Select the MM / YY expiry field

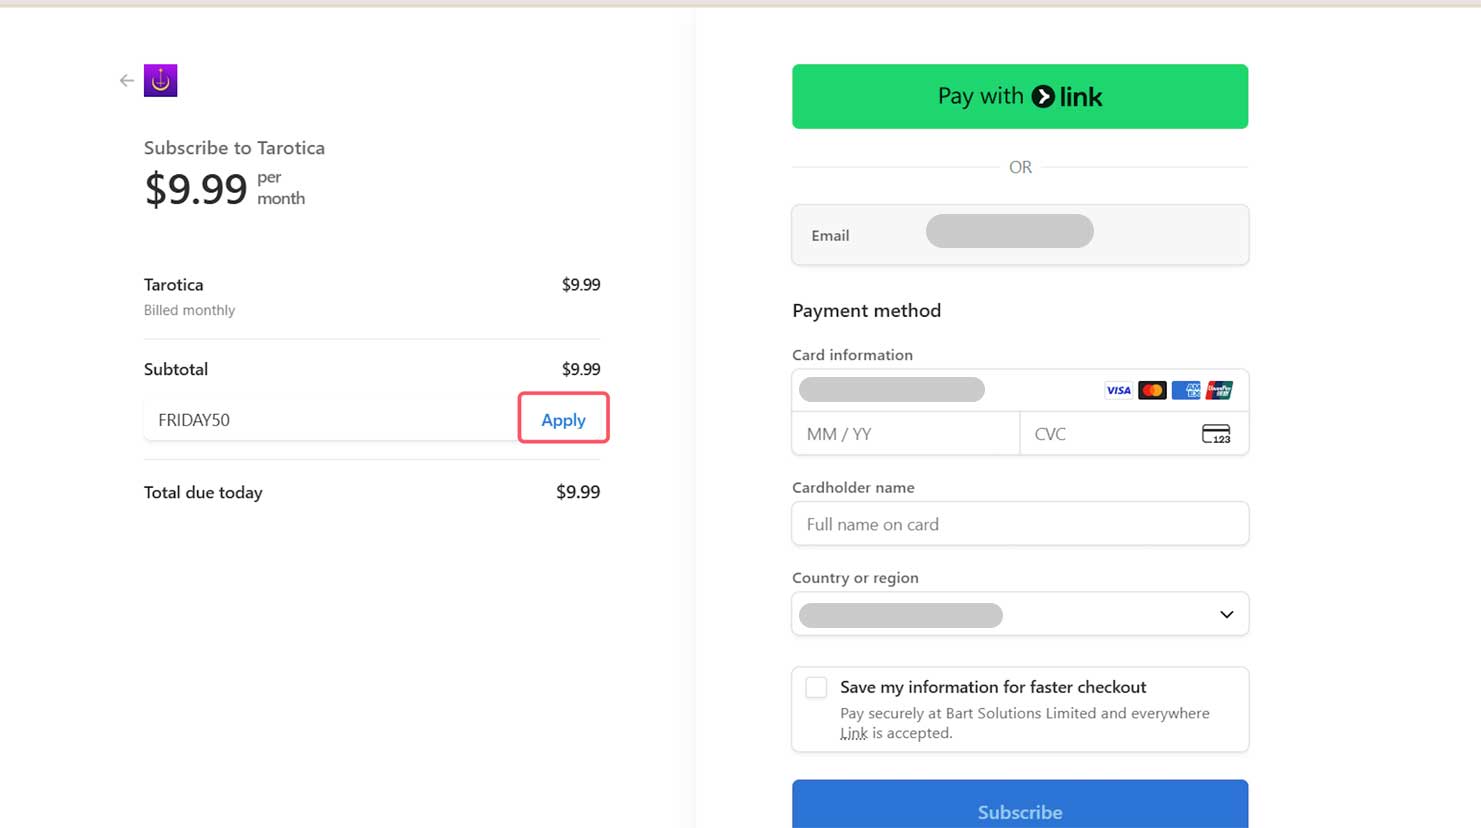[905, 434]
